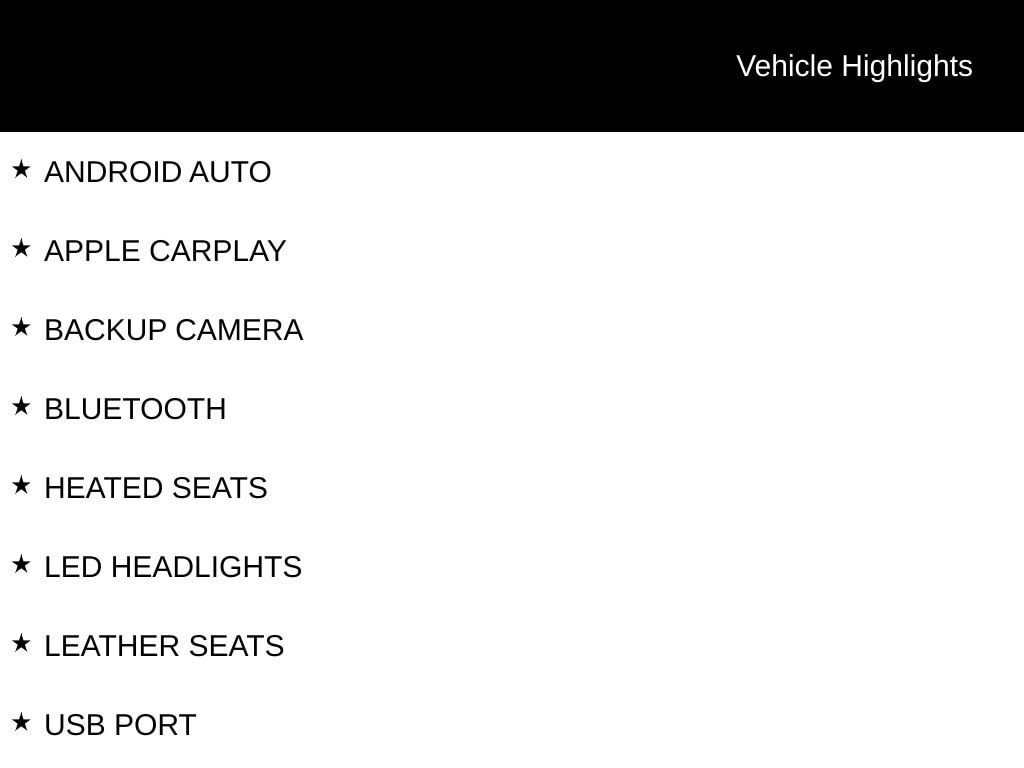Click the star icon beside BACKUP CAMERA
1024x768 pixels.
[x=21, y=327]
